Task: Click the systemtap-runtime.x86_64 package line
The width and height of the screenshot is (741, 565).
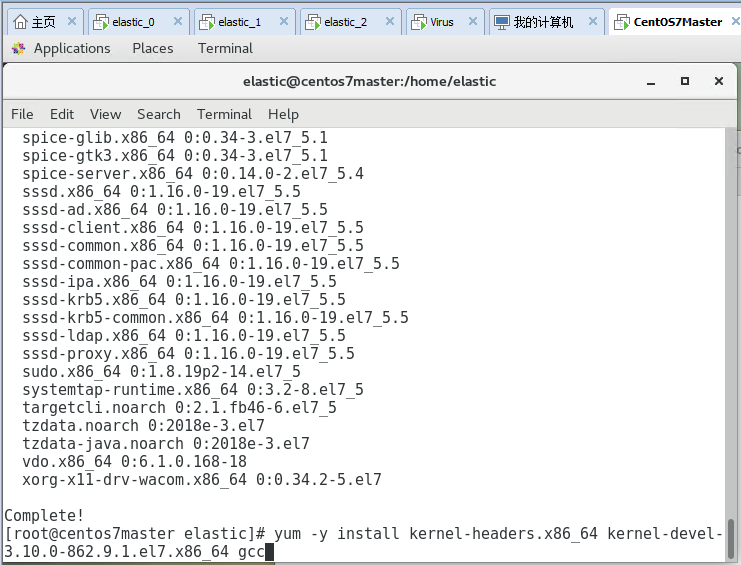Action: point(193,389)
